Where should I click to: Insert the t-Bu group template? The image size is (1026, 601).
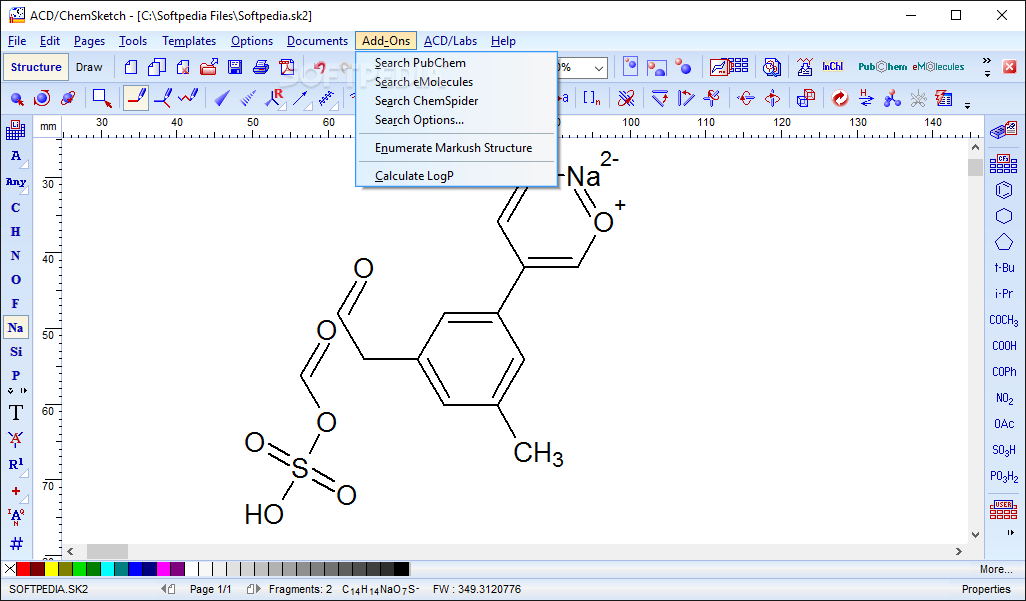pos(1004,268)
